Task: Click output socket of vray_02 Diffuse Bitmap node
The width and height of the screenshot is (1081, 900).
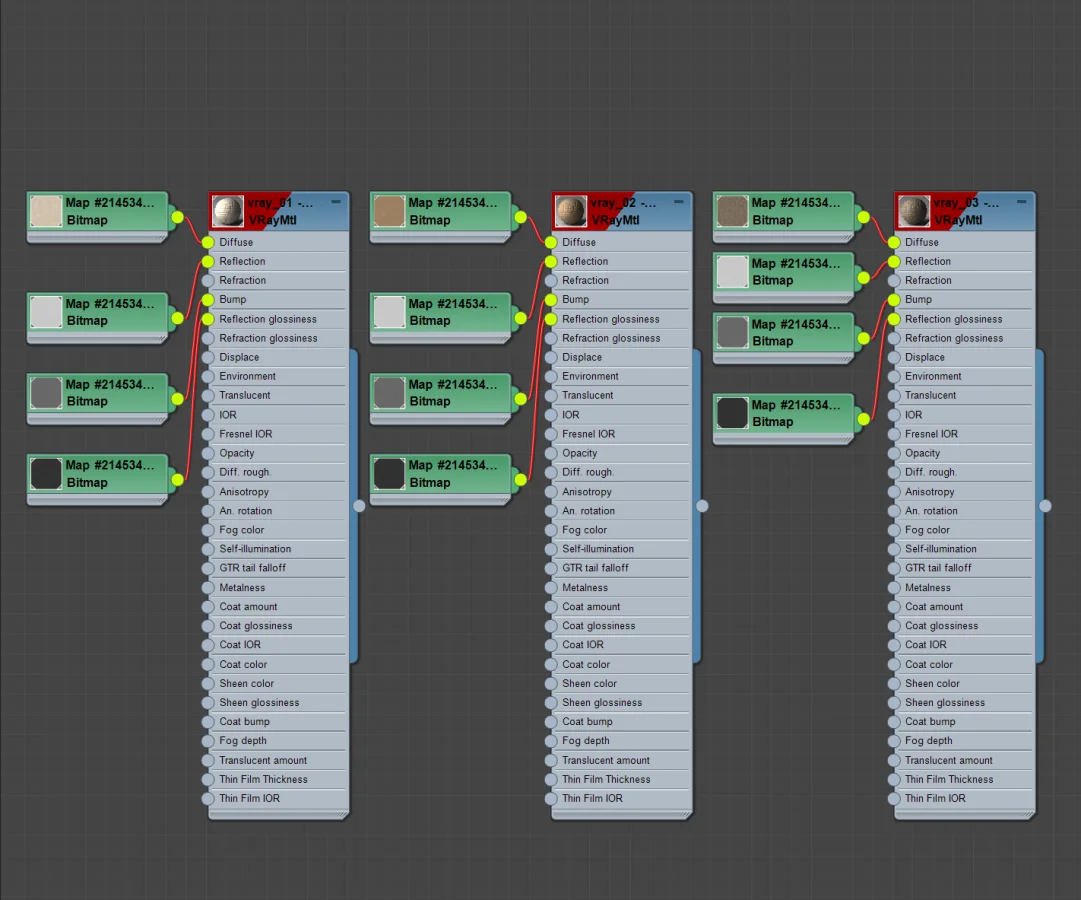Action: coord(521,217)
